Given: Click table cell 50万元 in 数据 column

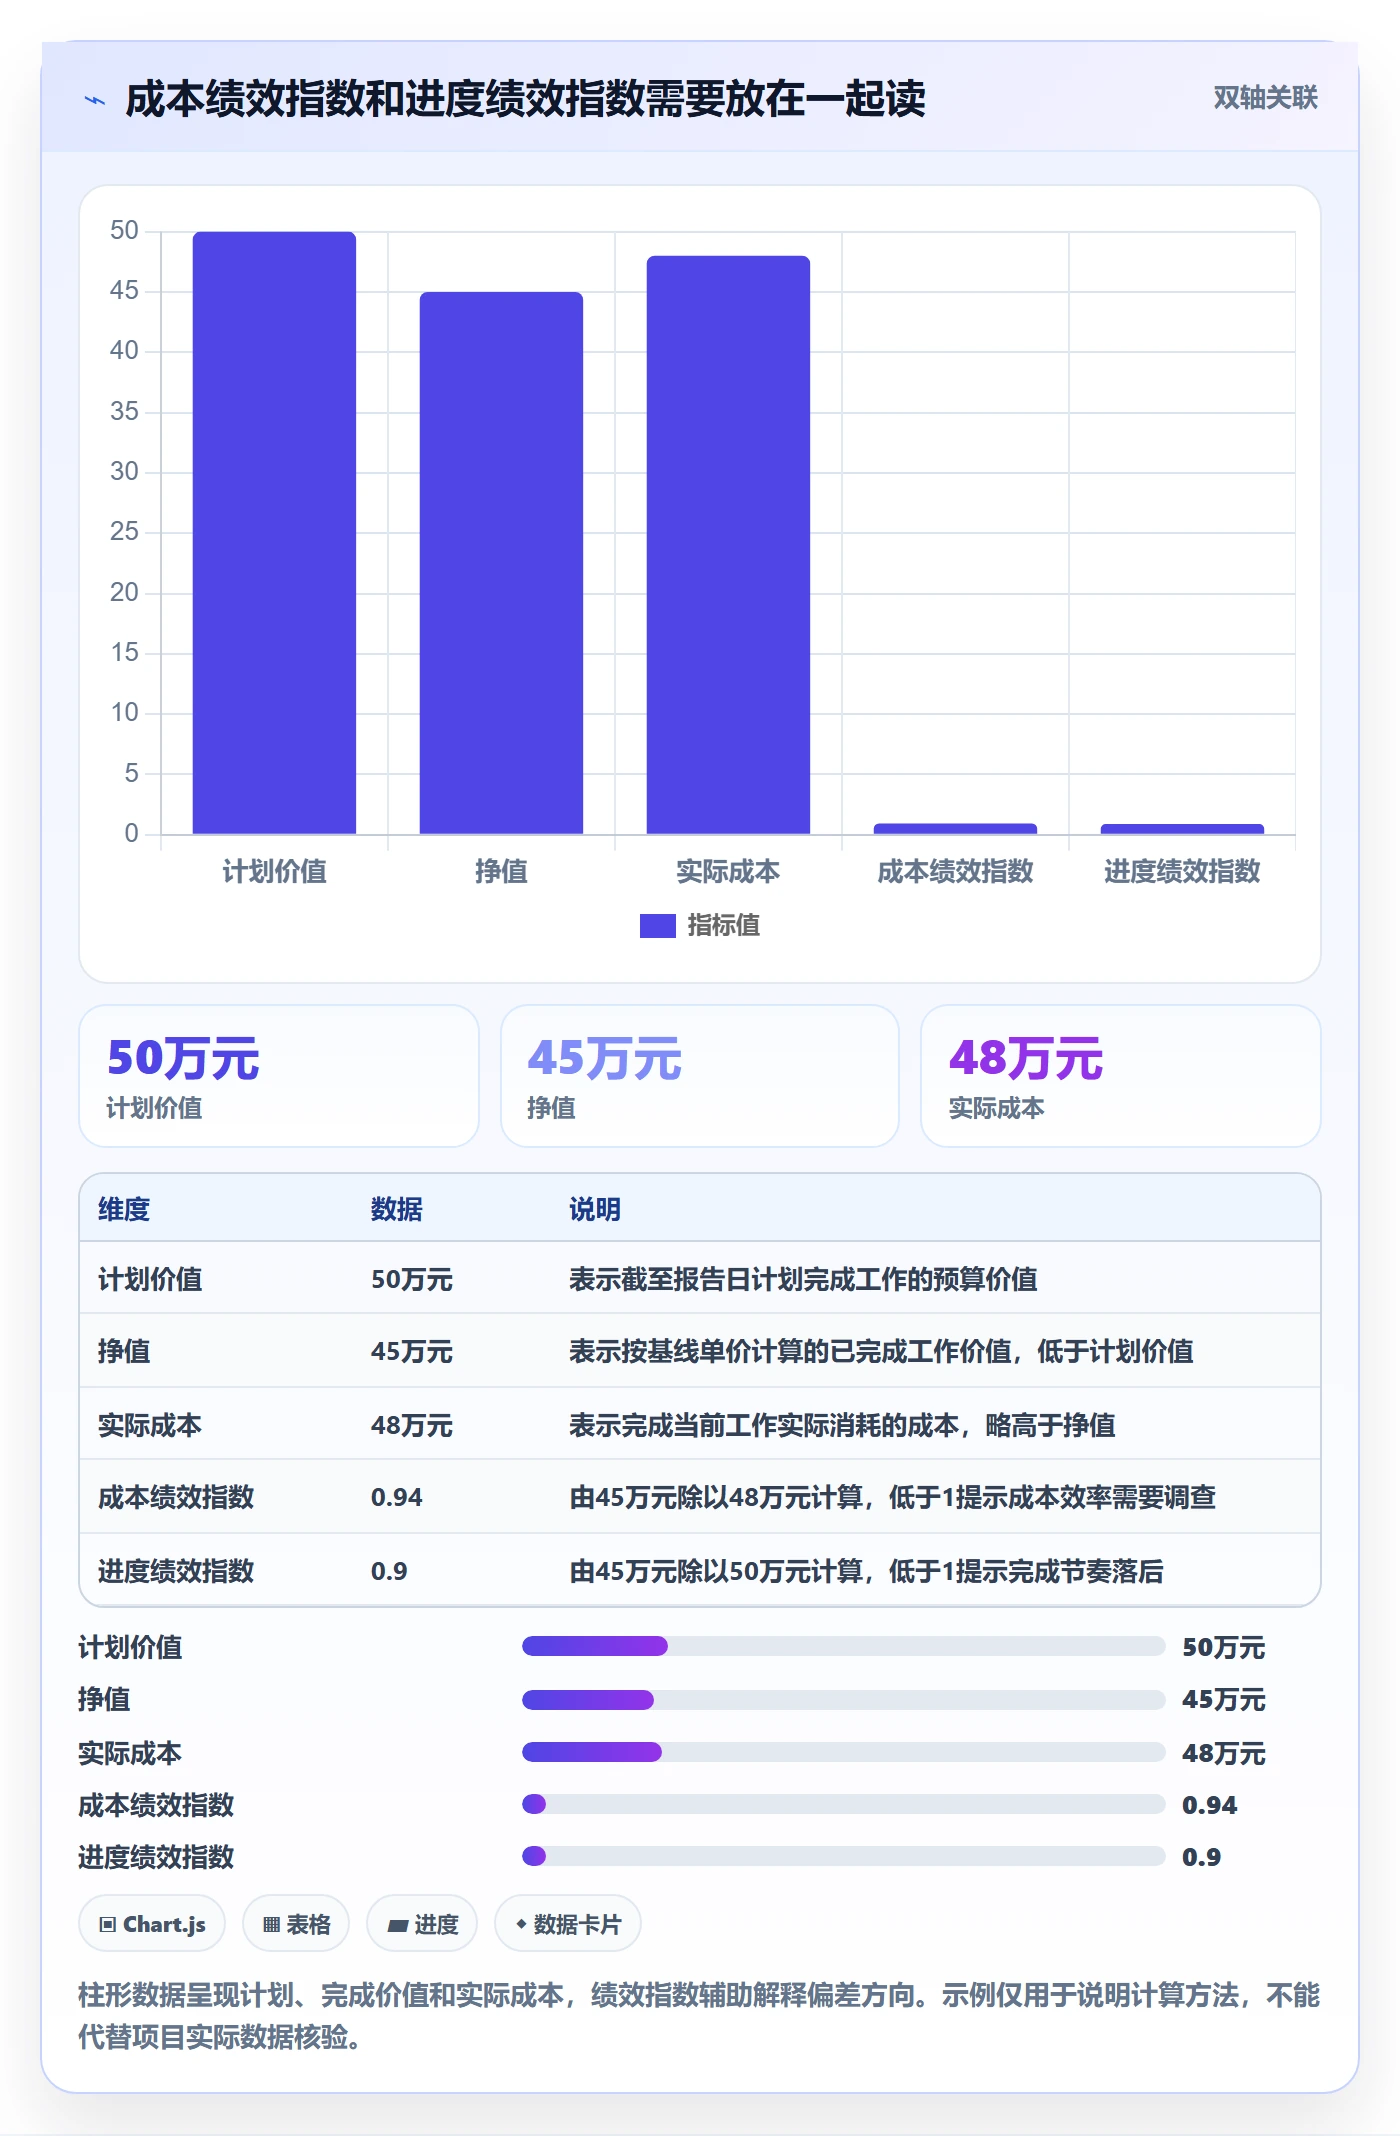Looking at the screenshot, I should [412, 1279].
